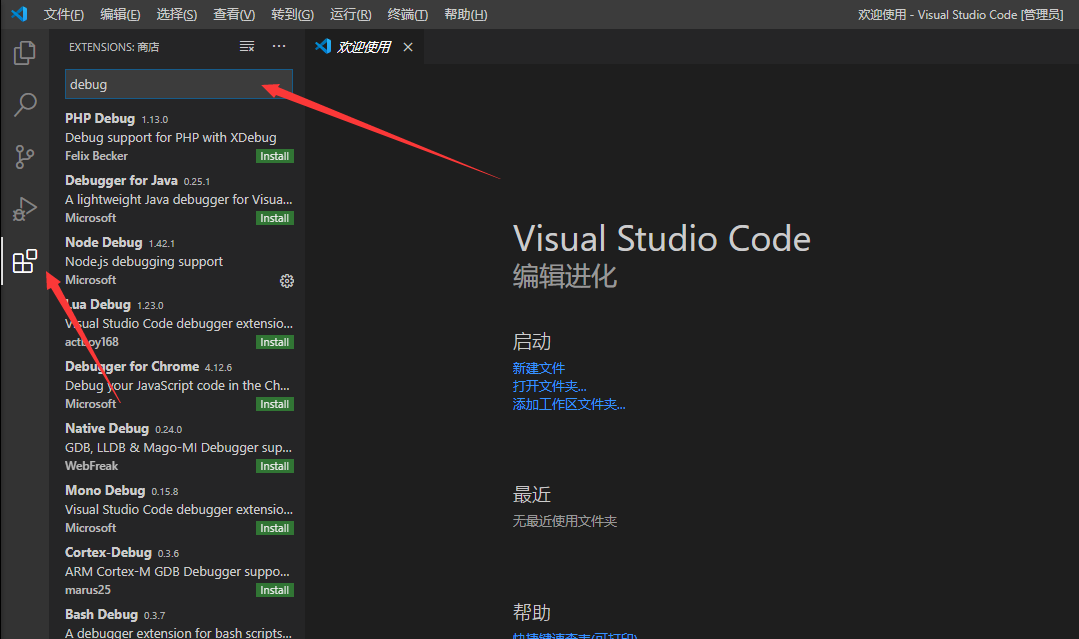Select Lua Debug extension title
1079x639 pixels.
coord(98,304)
